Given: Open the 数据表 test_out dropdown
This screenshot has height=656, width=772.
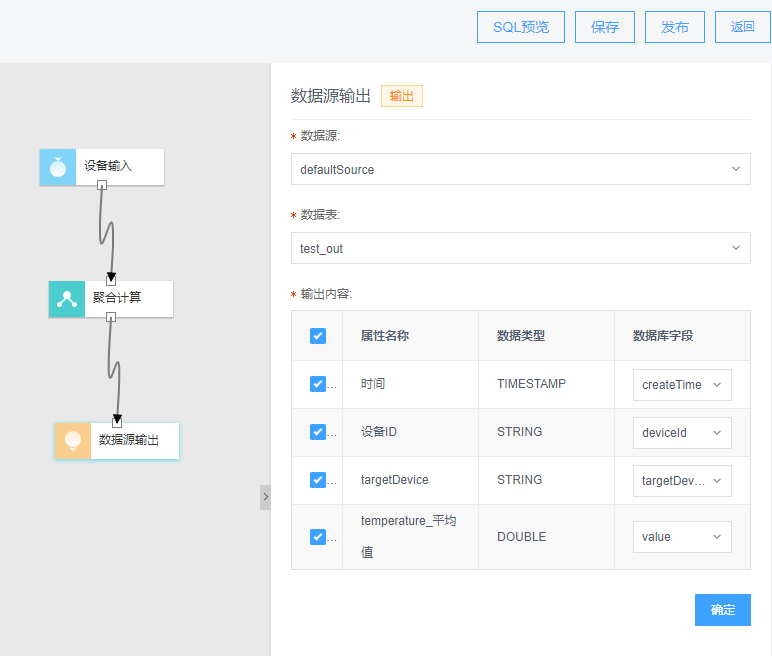Looking at the screenshot, I should point(521,248).
